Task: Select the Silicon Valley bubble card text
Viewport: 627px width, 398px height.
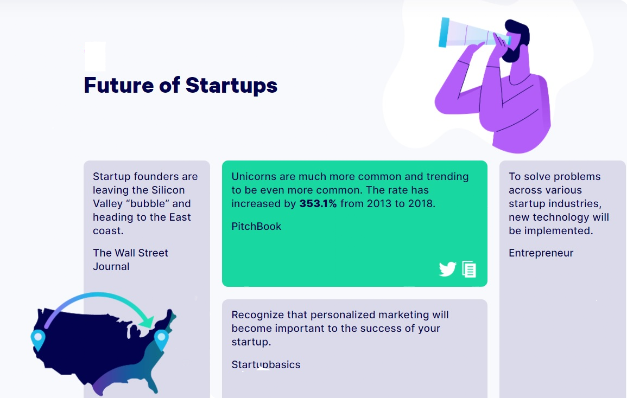Action: click(x=145, y=203)
